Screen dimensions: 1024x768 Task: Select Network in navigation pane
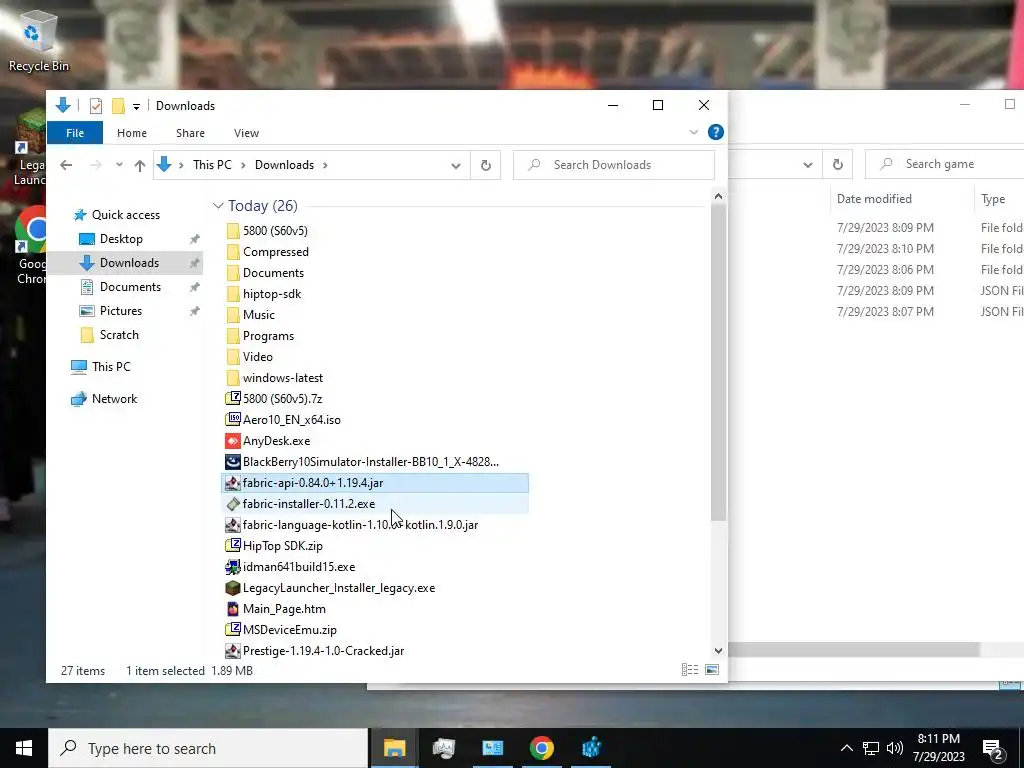[x=114, y=398]
